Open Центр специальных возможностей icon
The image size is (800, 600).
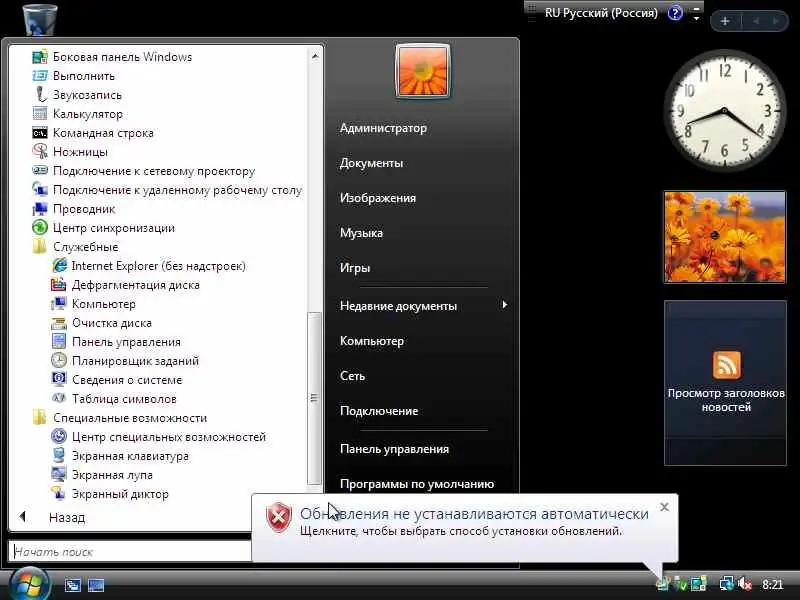tap(59, 436)
